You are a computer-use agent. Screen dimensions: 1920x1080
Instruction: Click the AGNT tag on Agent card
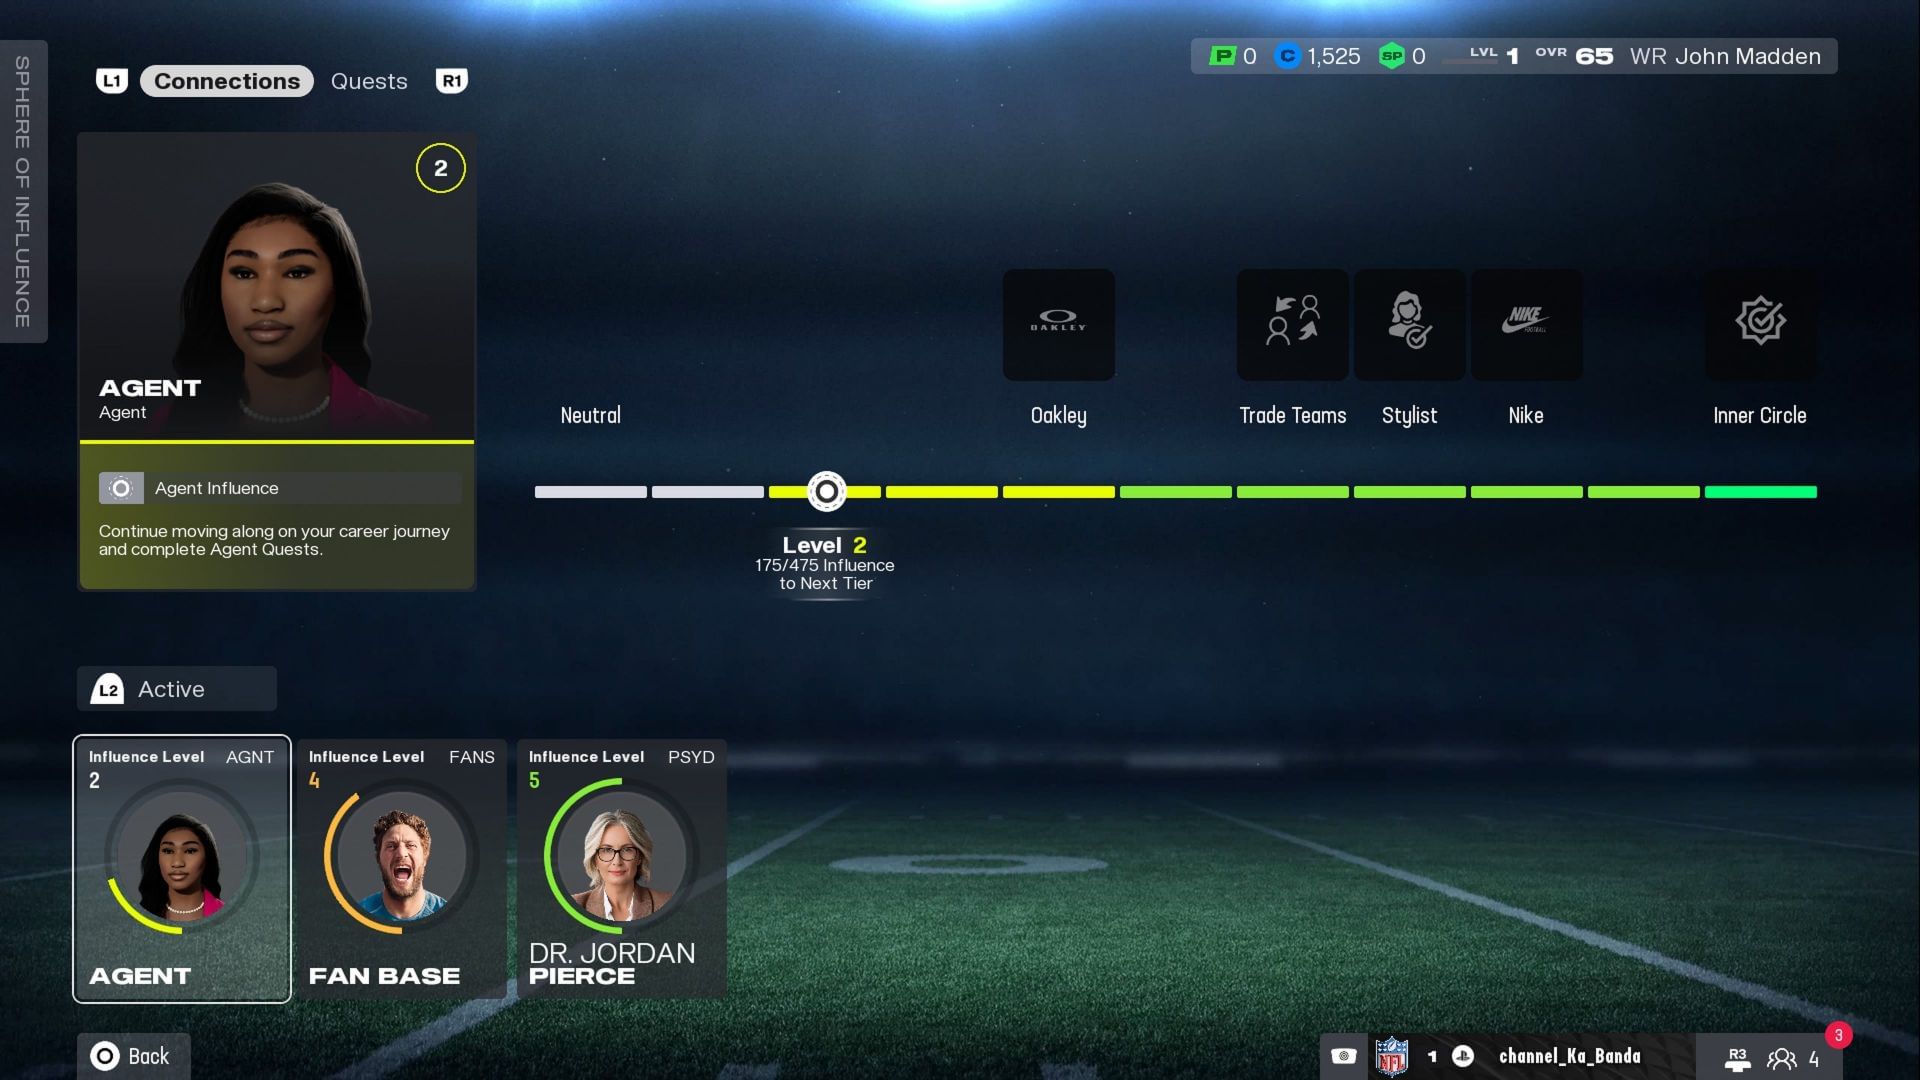tap(250, 757)
